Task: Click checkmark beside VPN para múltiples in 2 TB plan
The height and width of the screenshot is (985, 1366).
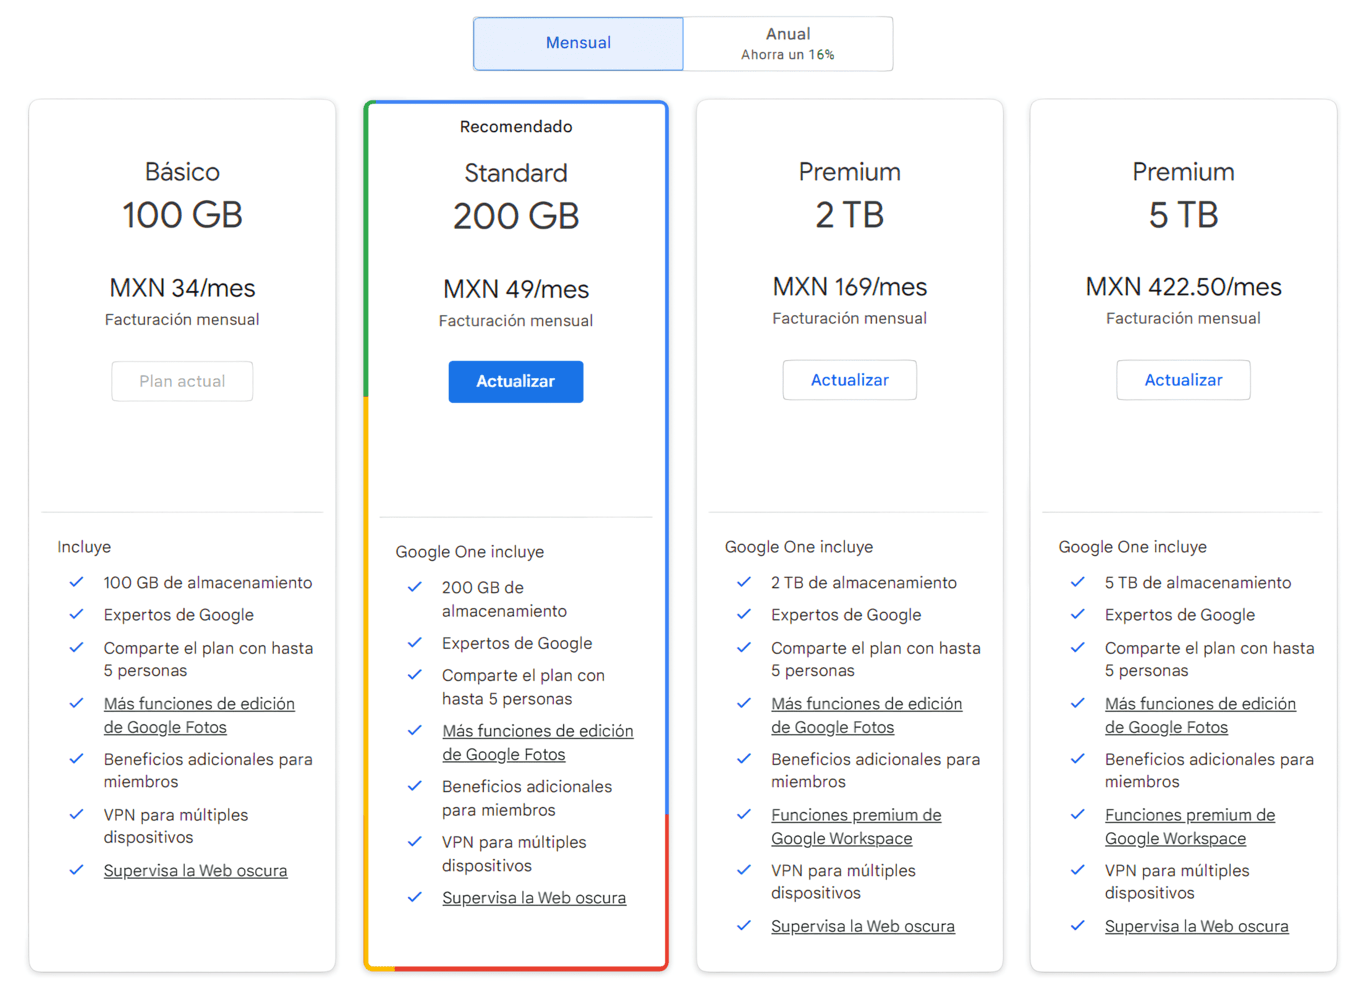Action: coord(744,870)
